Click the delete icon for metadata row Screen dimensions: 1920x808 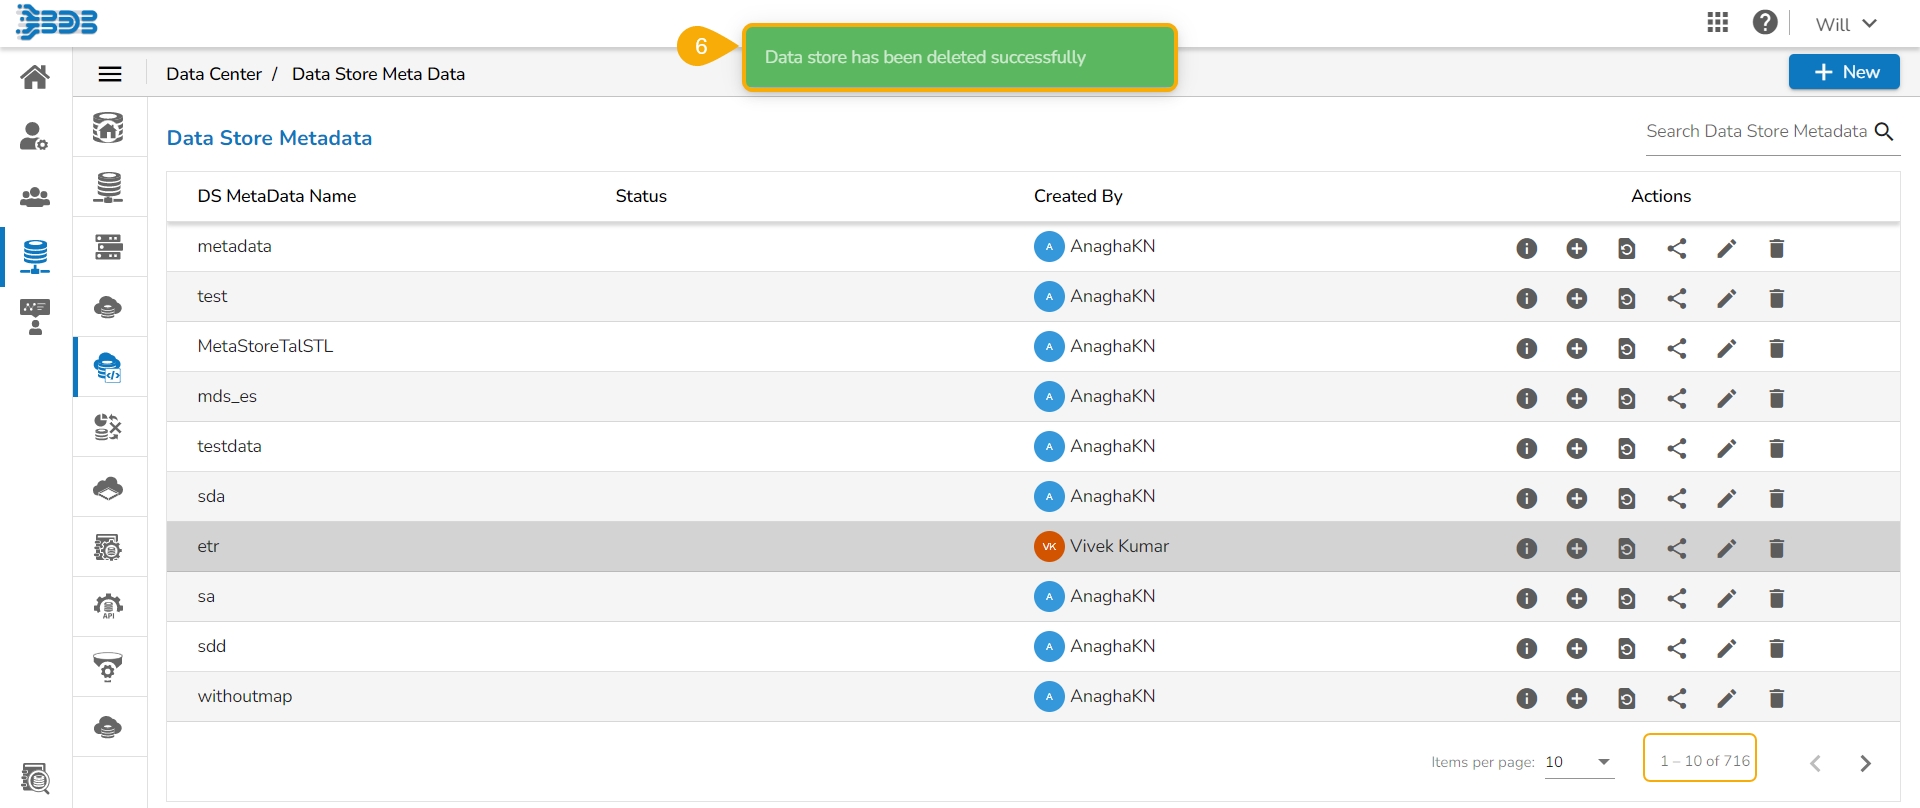[1776, 248]
